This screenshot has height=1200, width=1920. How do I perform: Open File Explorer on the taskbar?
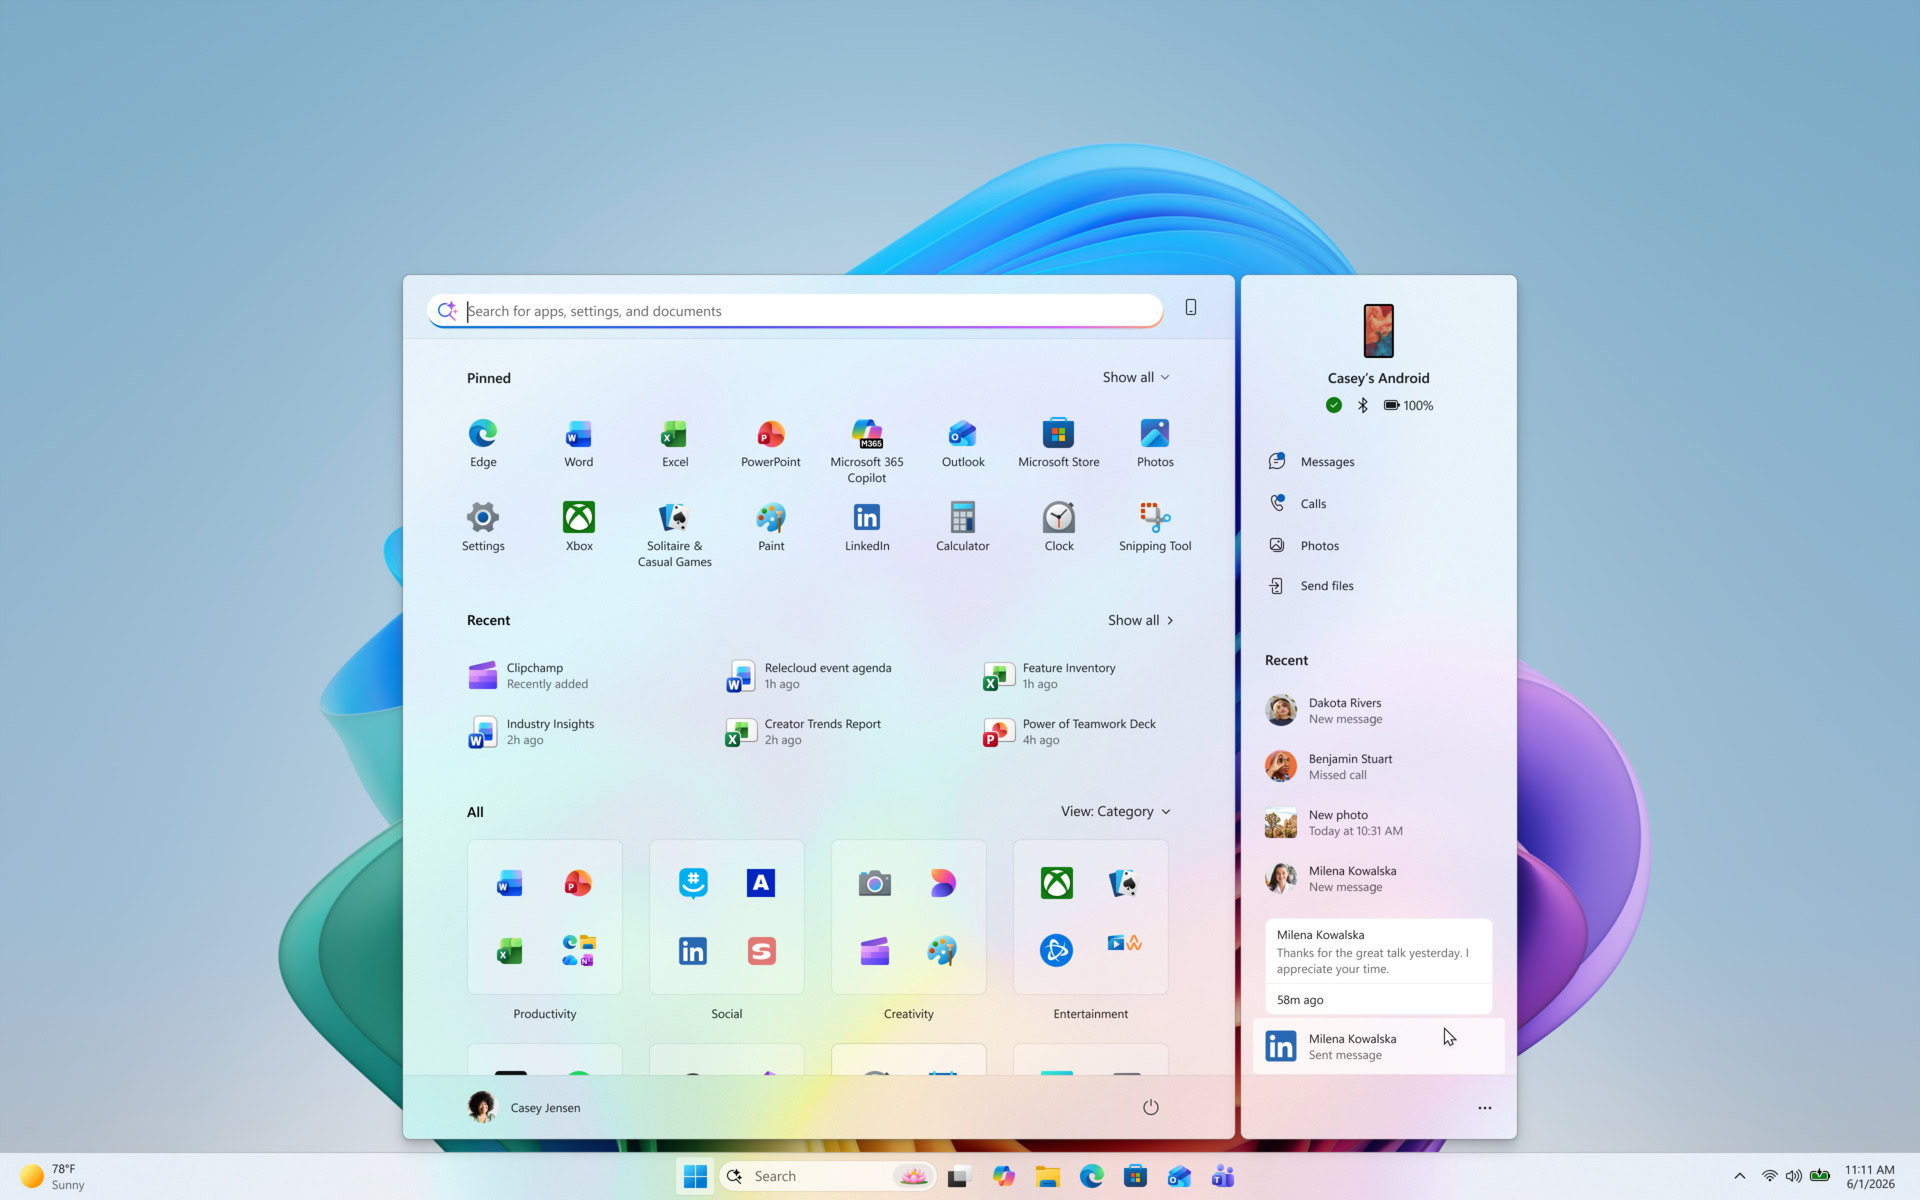tap(1047, 1176)
